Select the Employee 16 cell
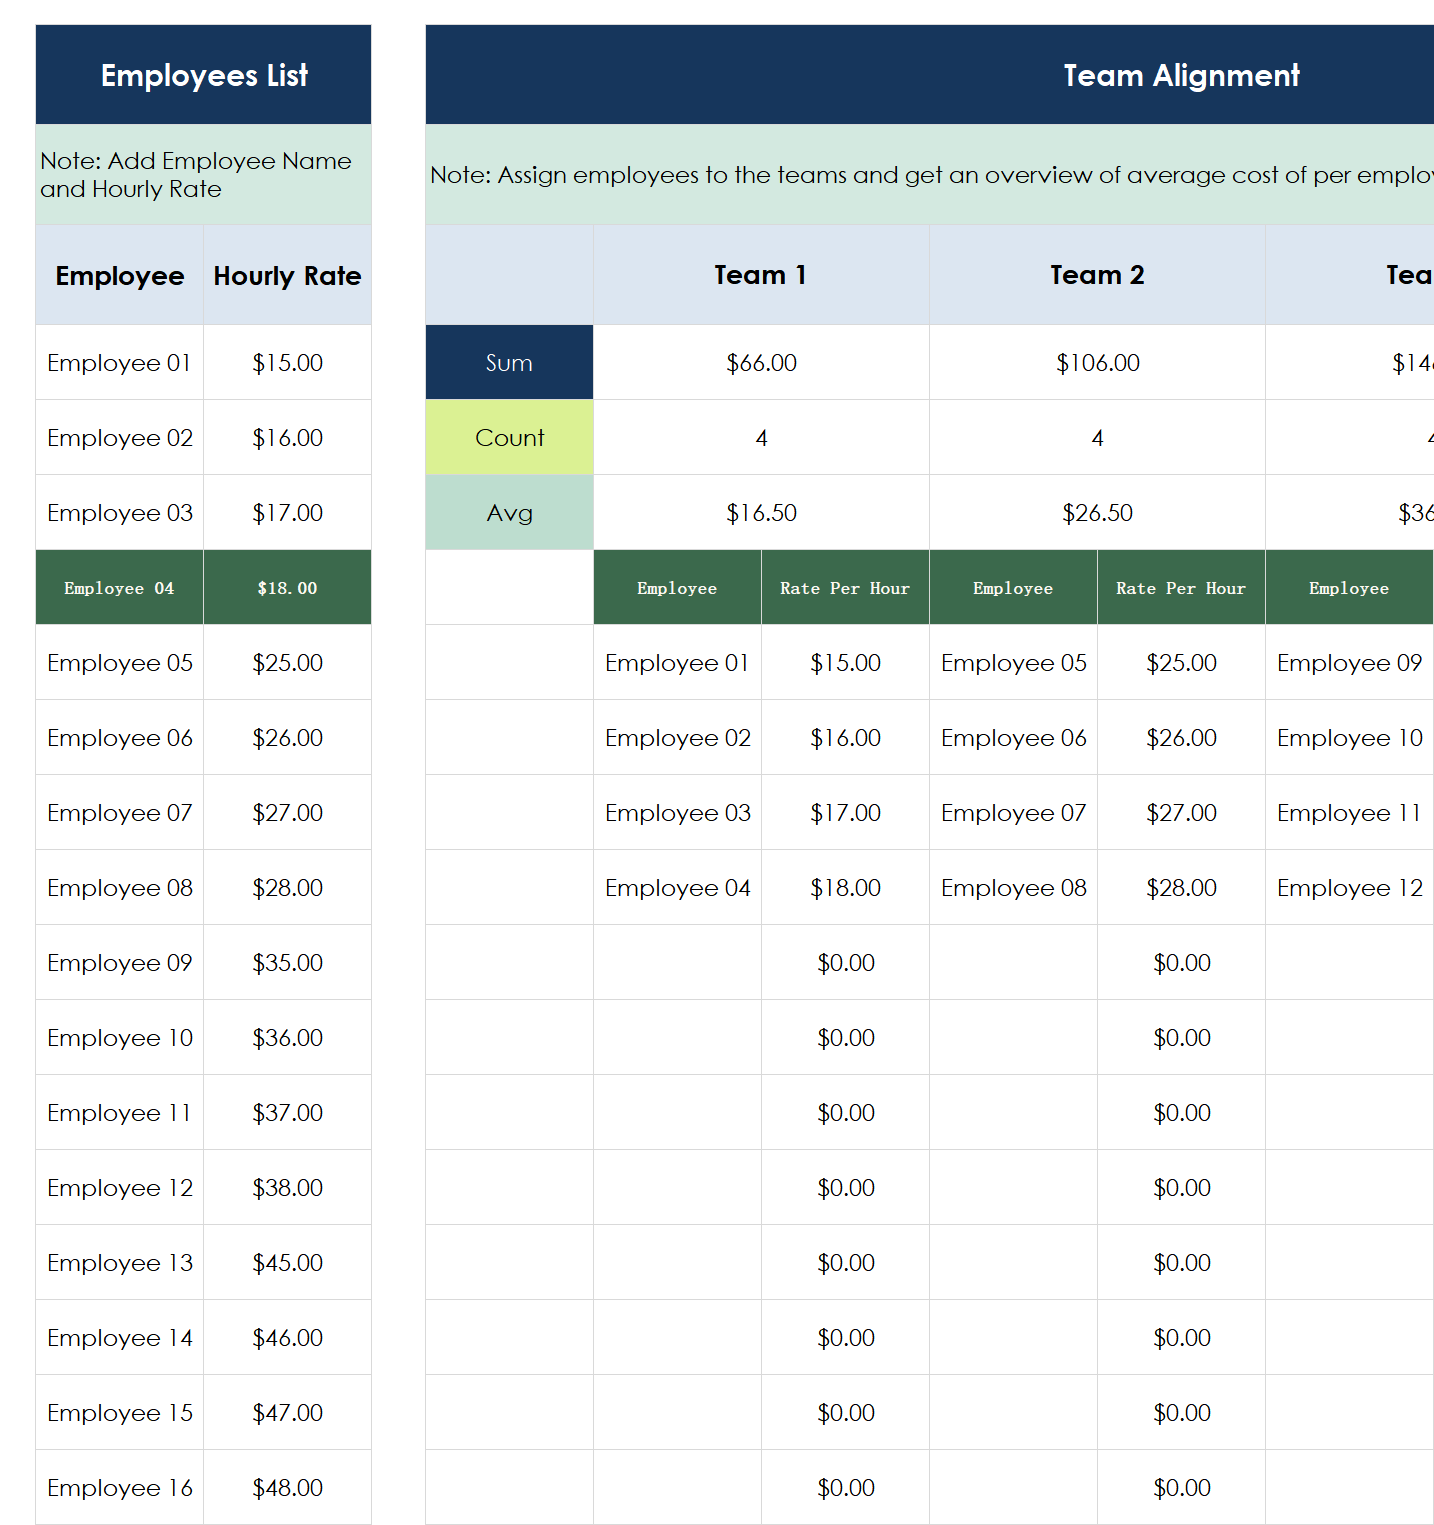 [120, 1488]
